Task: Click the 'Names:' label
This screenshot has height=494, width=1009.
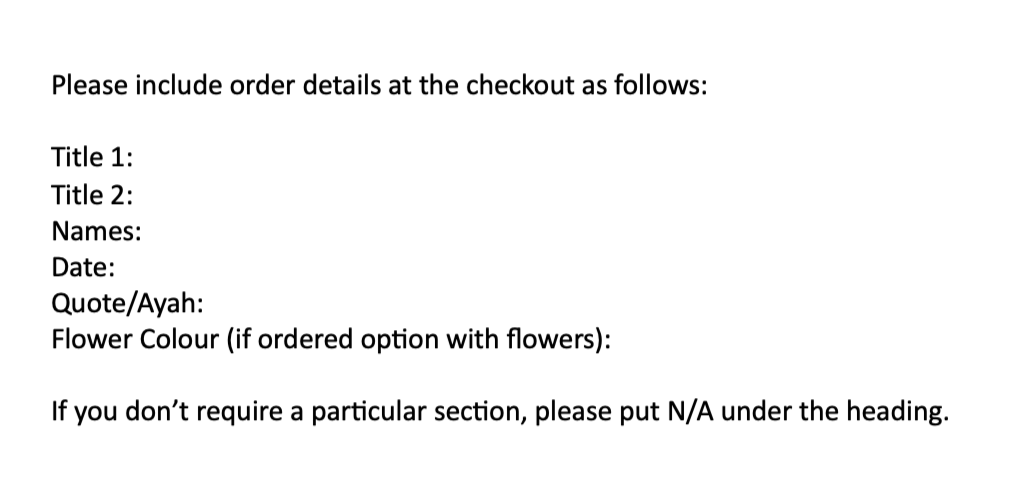Action: coord(96,232)
